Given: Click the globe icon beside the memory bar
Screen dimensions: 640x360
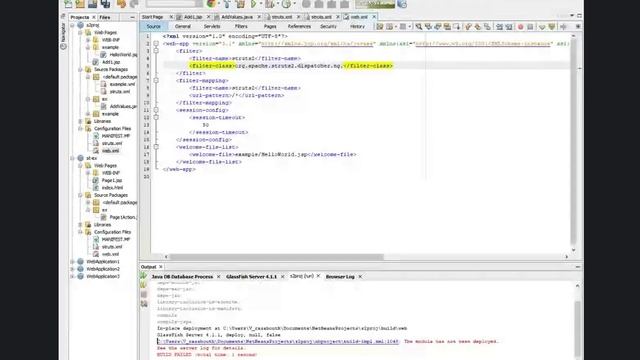Looking at the screenshot, I should click(402, 4).
